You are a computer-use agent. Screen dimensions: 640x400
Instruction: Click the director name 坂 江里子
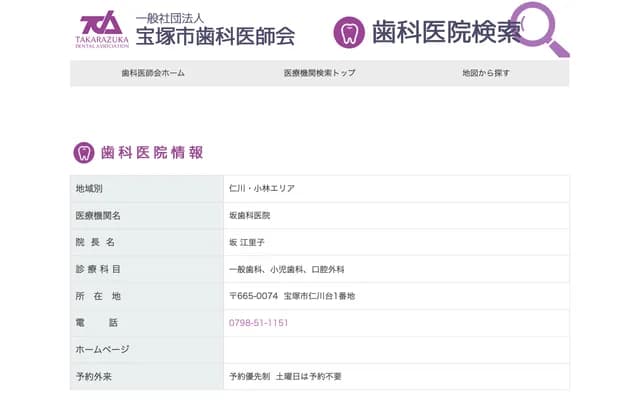pyautogui.click(x=247, y=242)
